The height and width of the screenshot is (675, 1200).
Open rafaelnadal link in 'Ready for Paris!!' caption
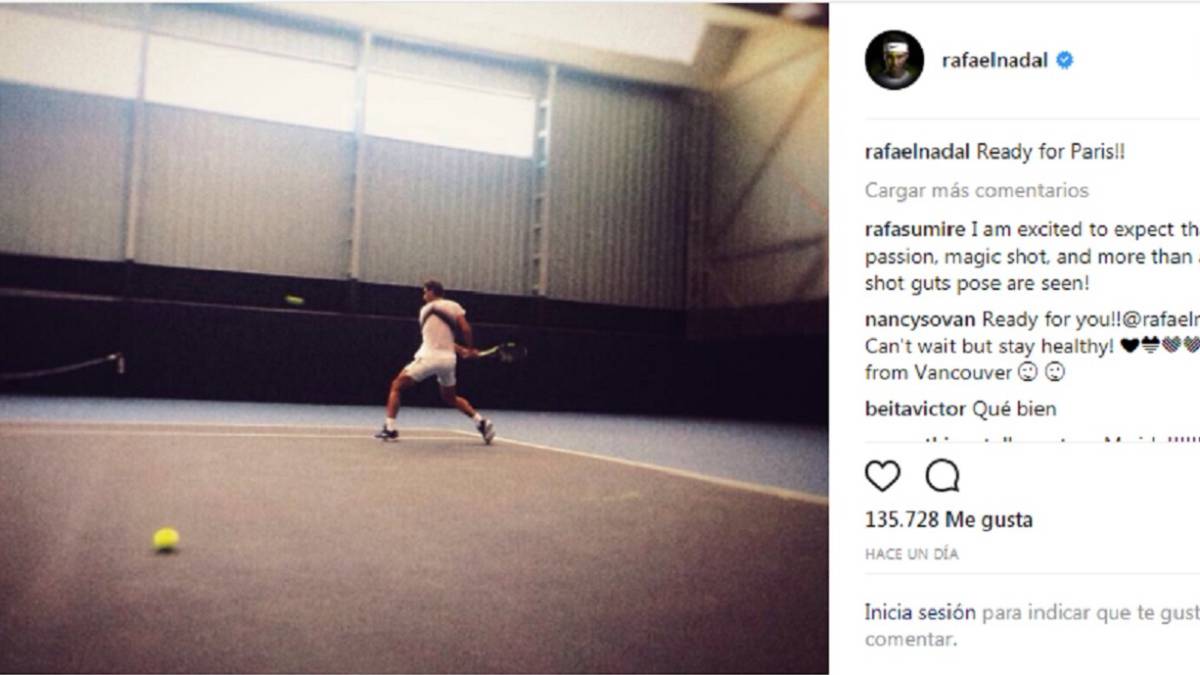tap(918, 153)
